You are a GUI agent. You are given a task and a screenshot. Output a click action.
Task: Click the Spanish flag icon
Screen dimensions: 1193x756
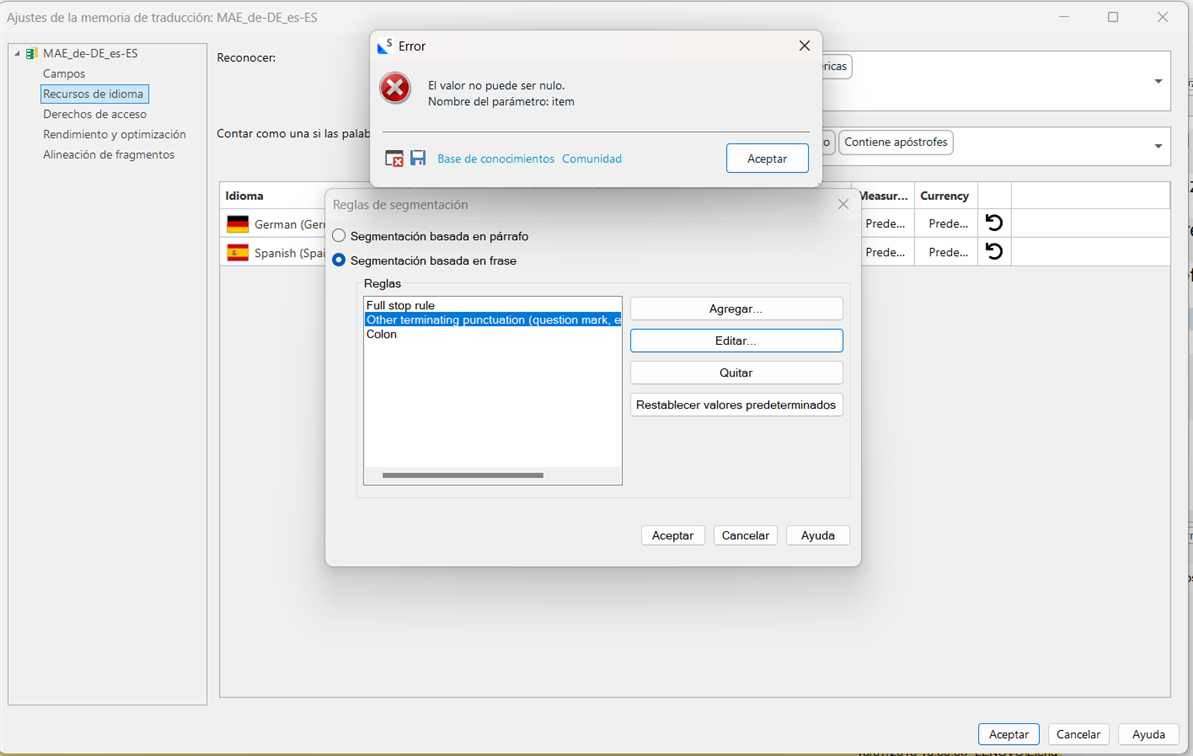(x=238, y=253)
